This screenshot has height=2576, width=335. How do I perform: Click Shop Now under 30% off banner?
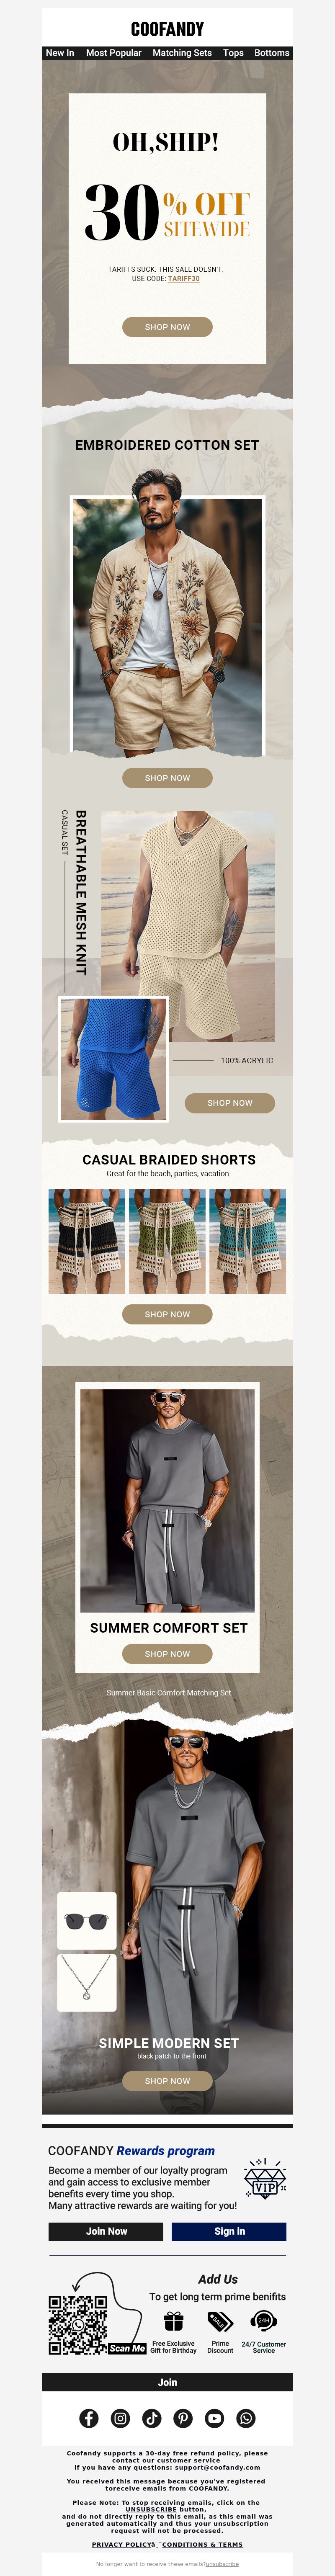[167, 327]
